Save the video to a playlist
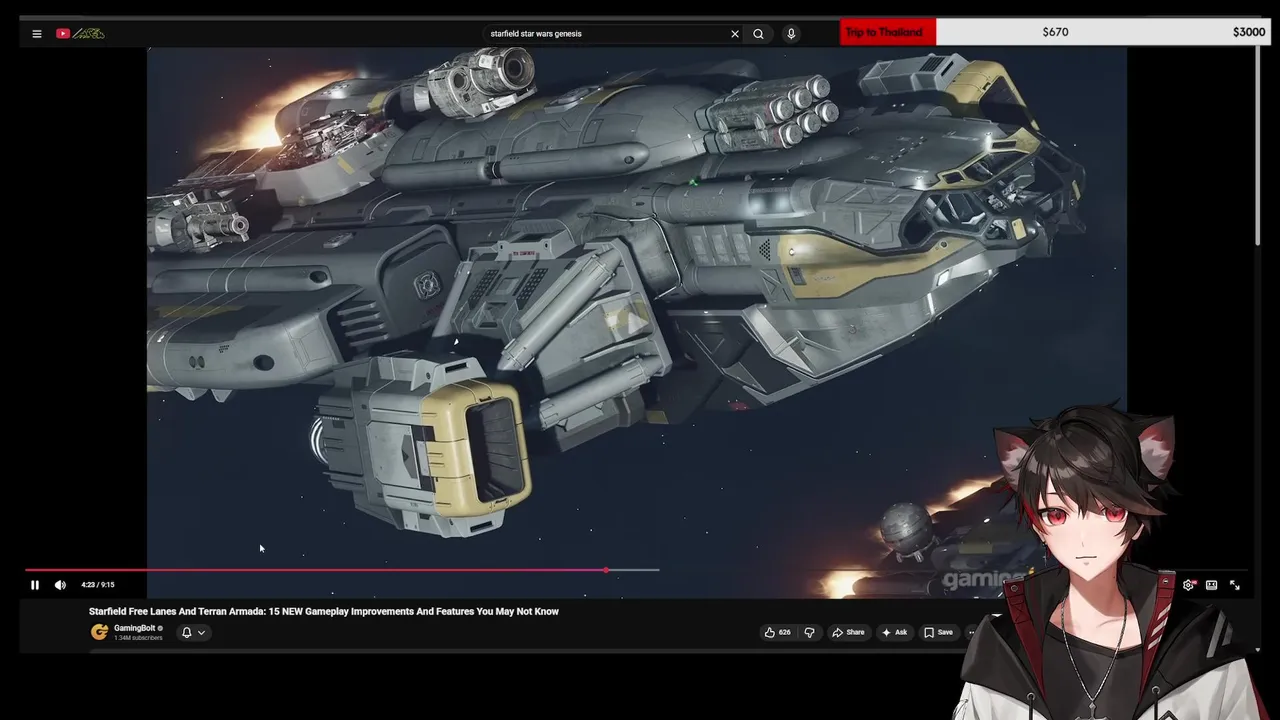This screenshot has width=1280, height=720. coord(938,632)
